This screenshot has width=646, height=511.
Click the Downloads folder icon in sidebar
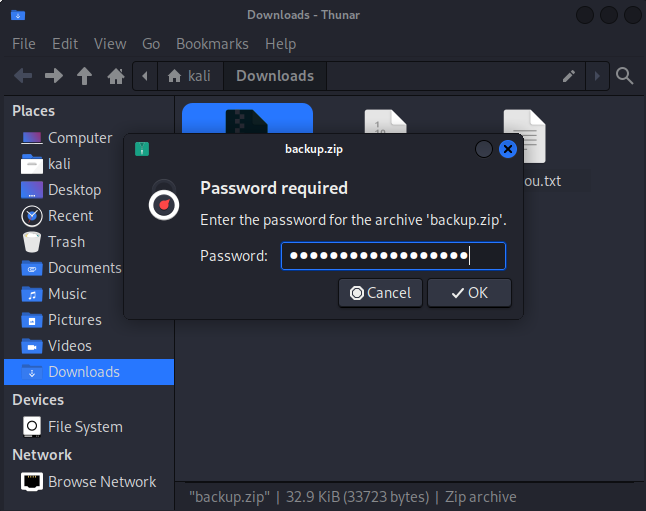[x=32, y=372]
